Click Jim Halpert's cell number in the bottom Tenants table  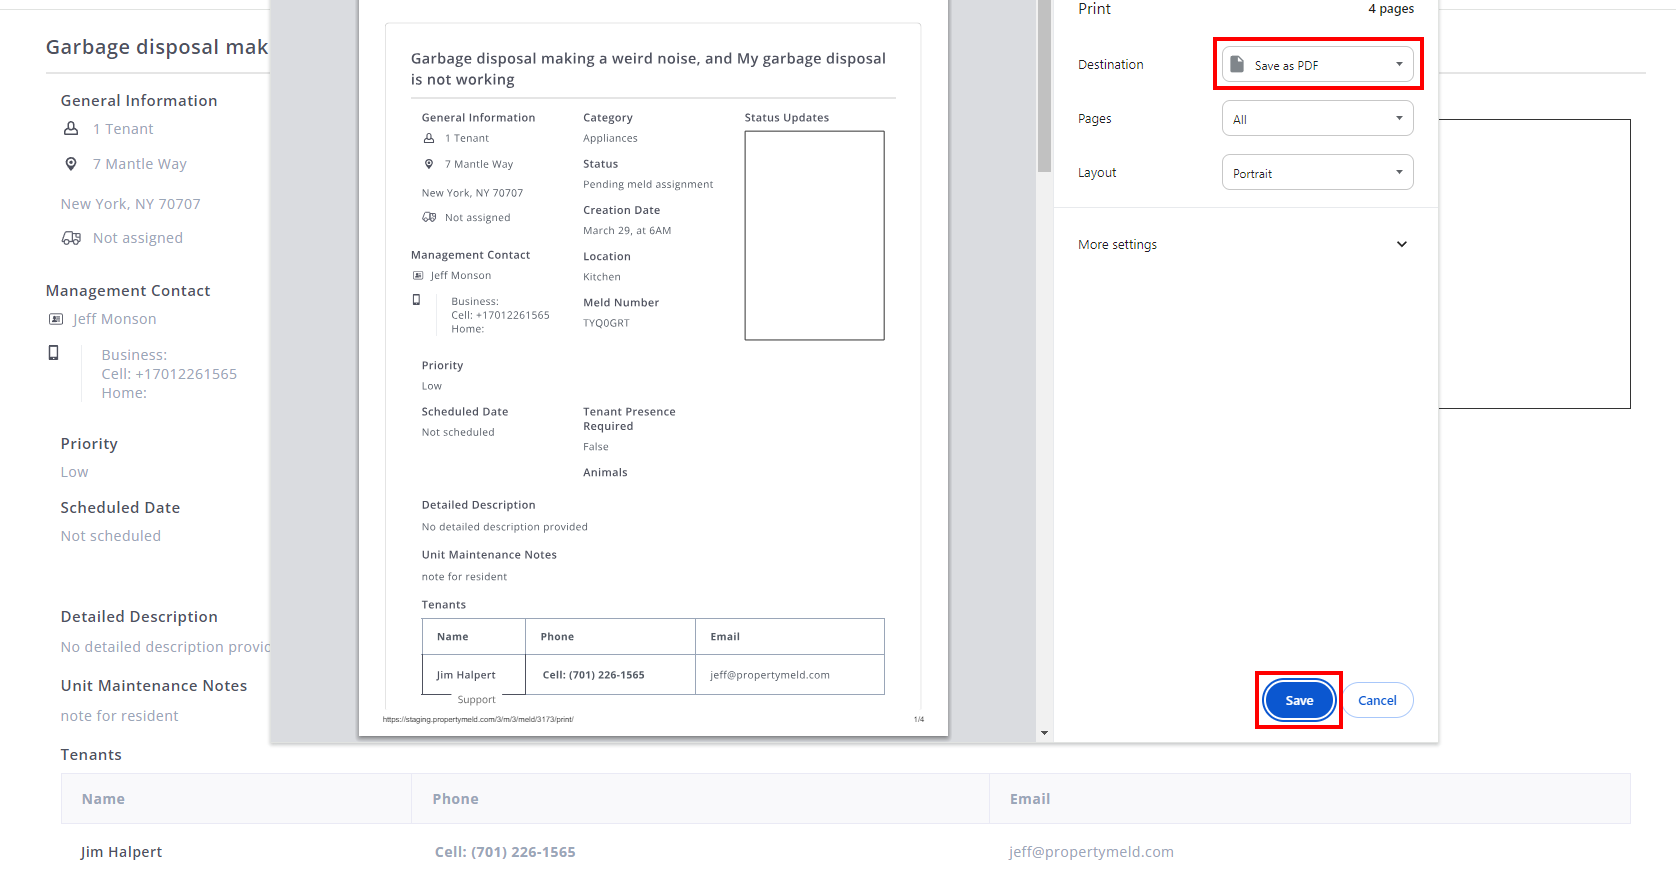click(505, 852)
